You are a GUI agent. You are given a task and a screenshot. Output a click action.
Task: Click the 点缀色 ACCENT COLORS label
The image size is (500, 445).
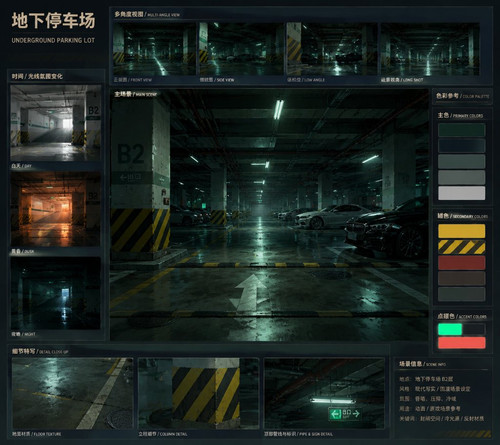462,316
